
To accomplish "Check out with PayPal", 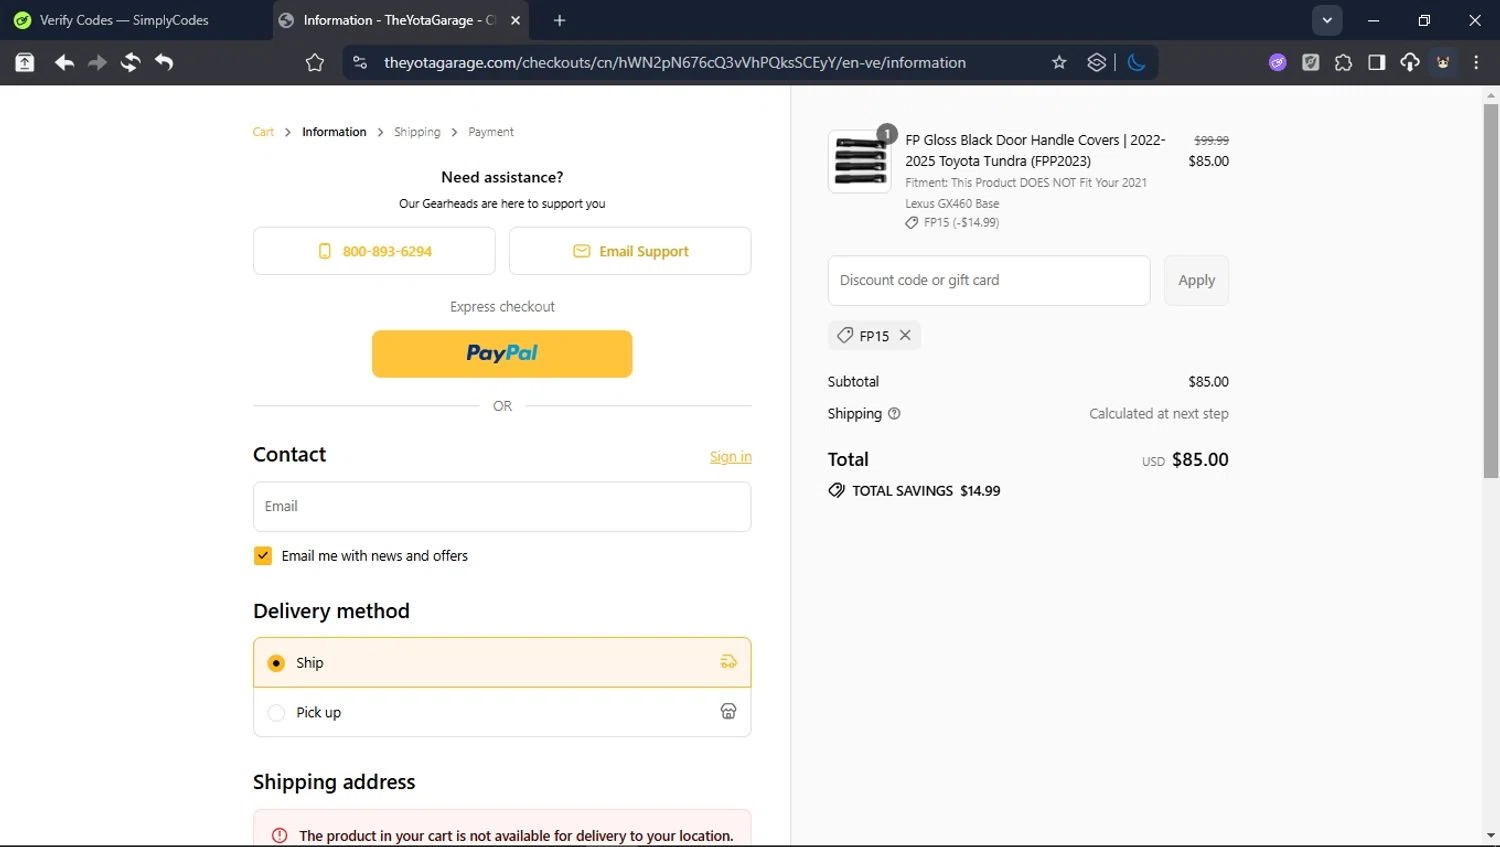I will pyautogui.click(x=502, y=354).
